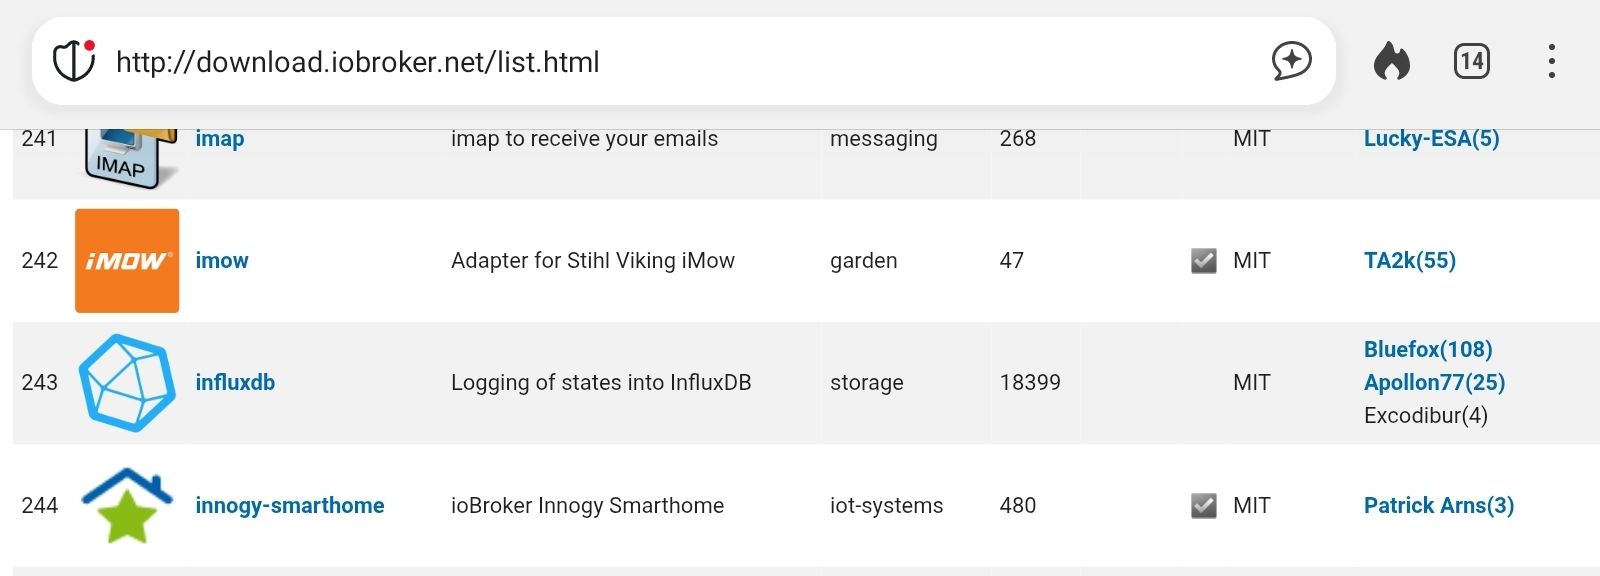Click maintainer Bluefox(108)

1427,349
